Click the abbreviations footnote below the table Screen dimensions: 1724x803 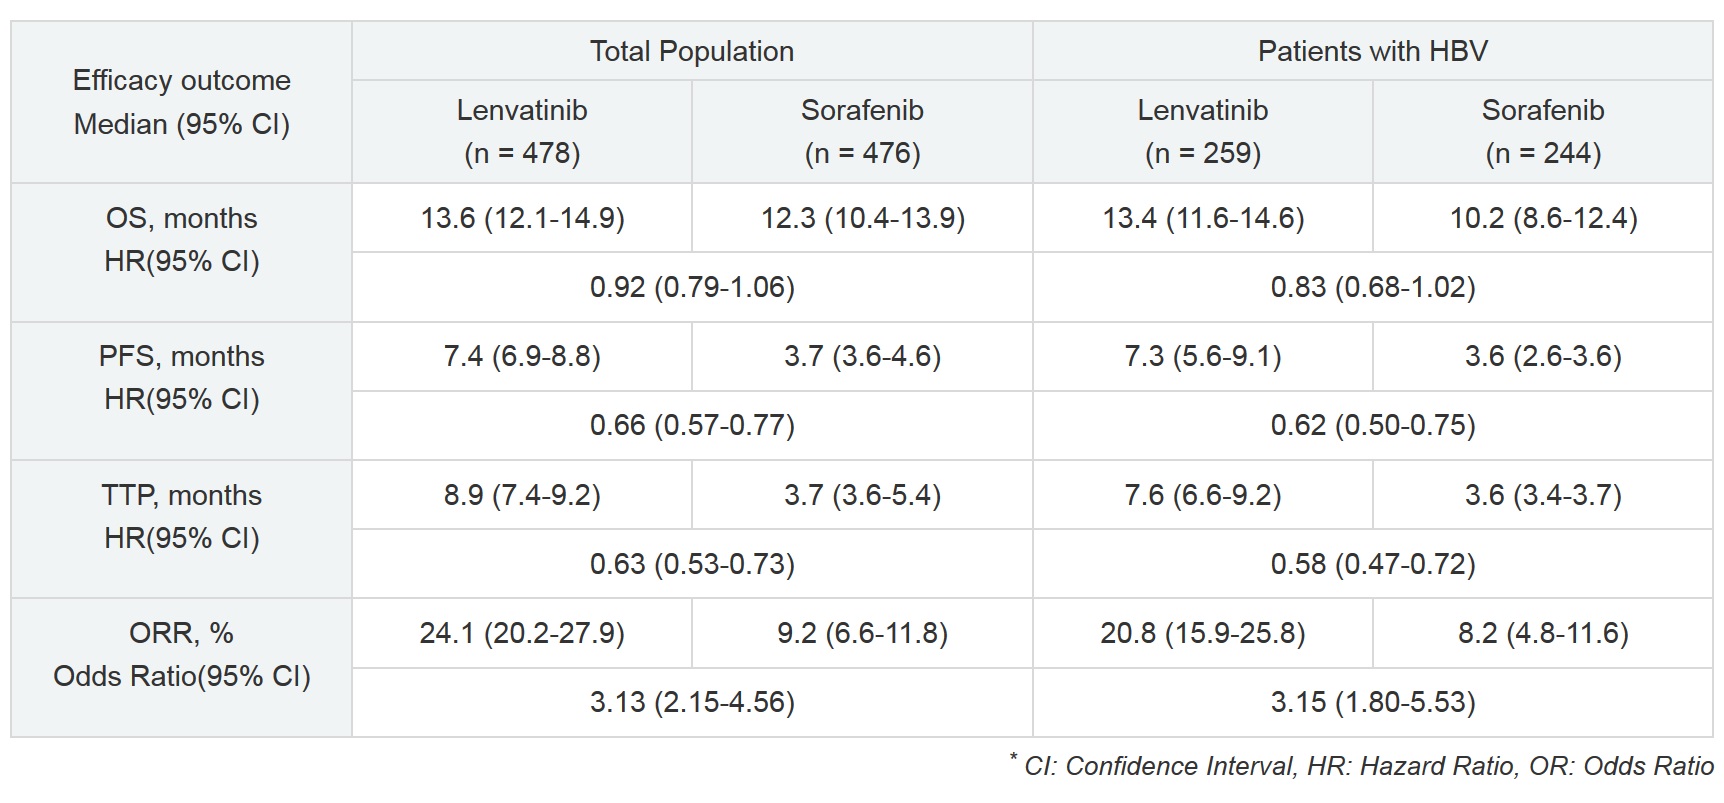point(1366,766)
